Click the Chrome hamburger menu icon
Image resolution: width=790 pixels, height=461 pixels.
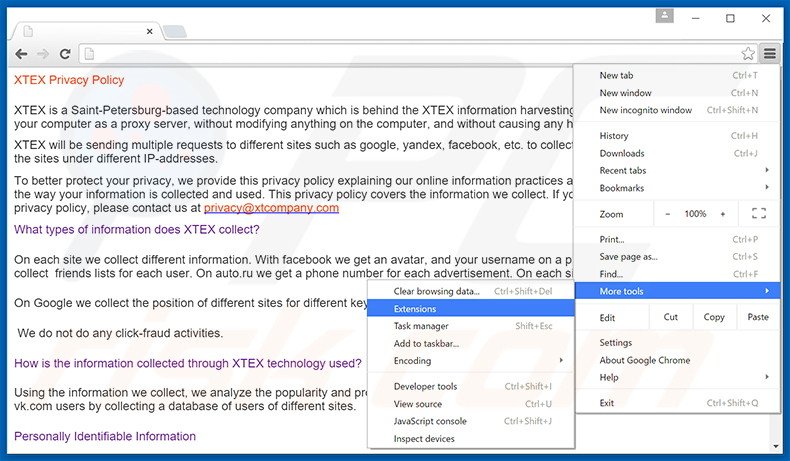coord(768,53)
